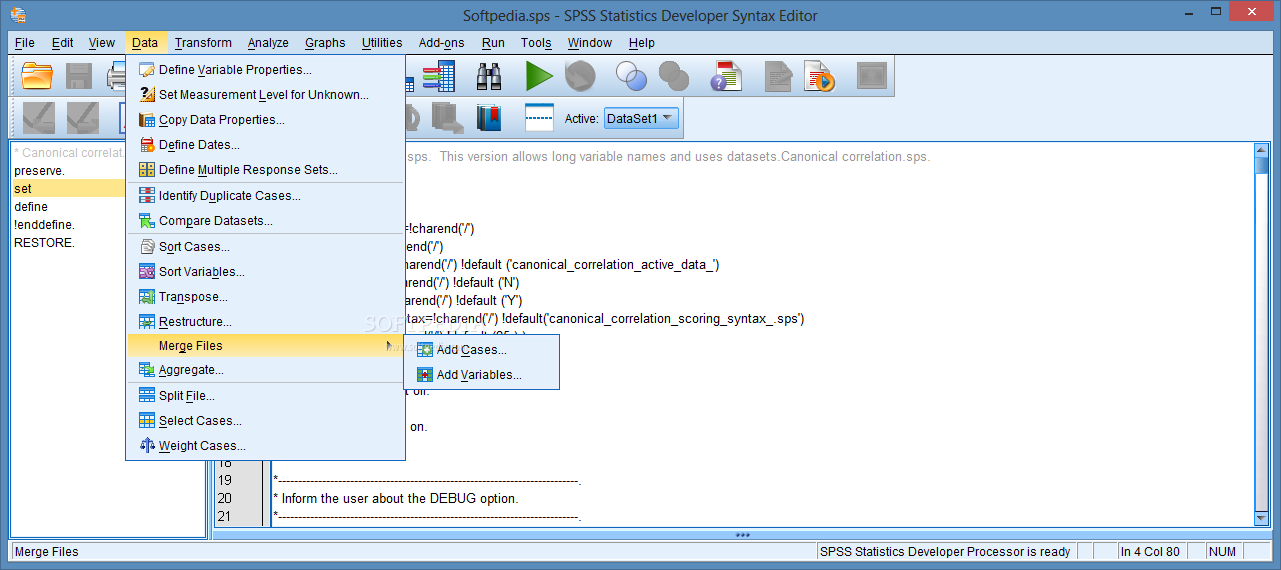
Task: Open the Syntax Help document icon
Action: [x=726, y=76]
